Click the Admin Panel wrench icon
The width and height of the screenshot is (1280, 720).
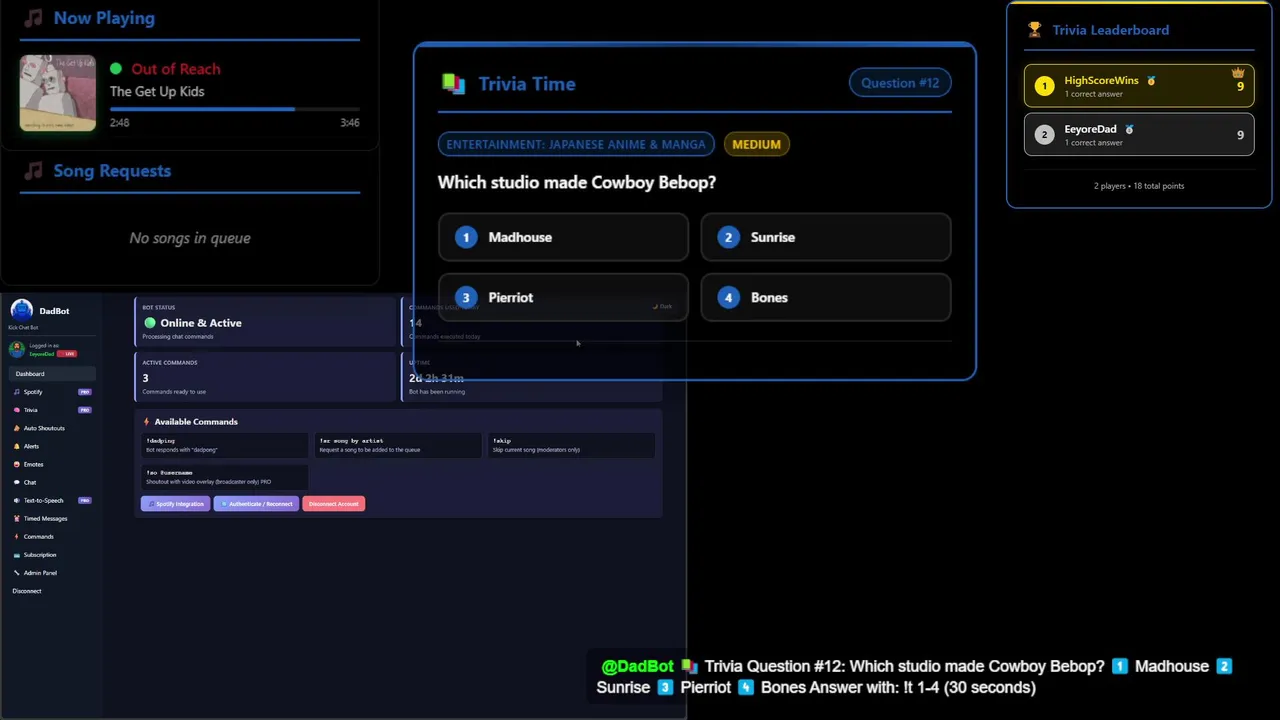(16, 573)
